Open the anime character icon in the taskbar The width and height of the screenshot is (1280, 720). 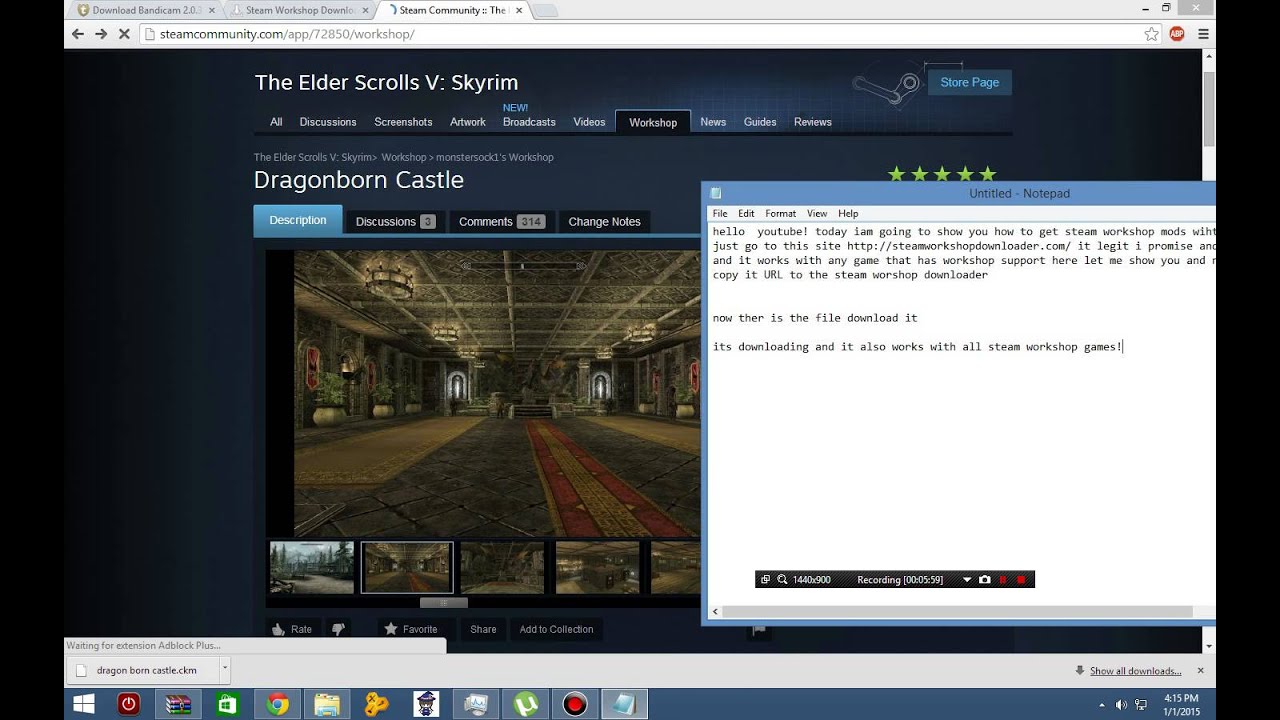click(426, 704)
